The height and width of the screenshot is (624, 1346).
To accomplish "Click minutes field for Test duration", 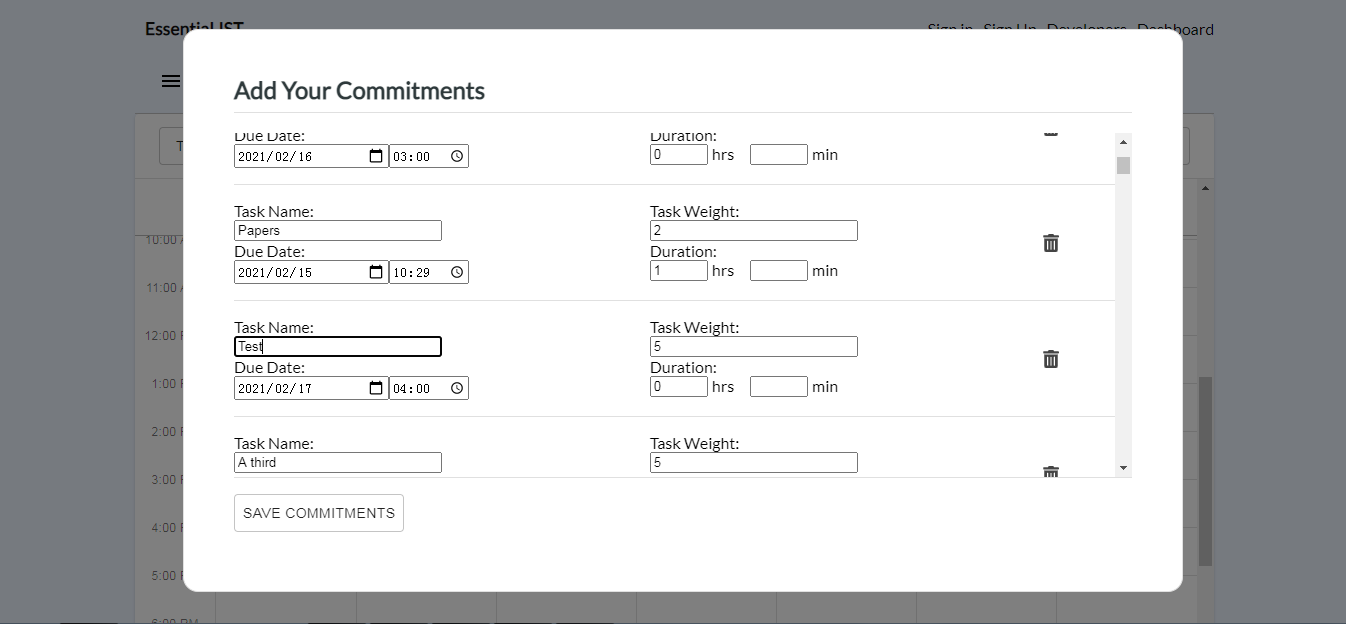I will [778, 387].
